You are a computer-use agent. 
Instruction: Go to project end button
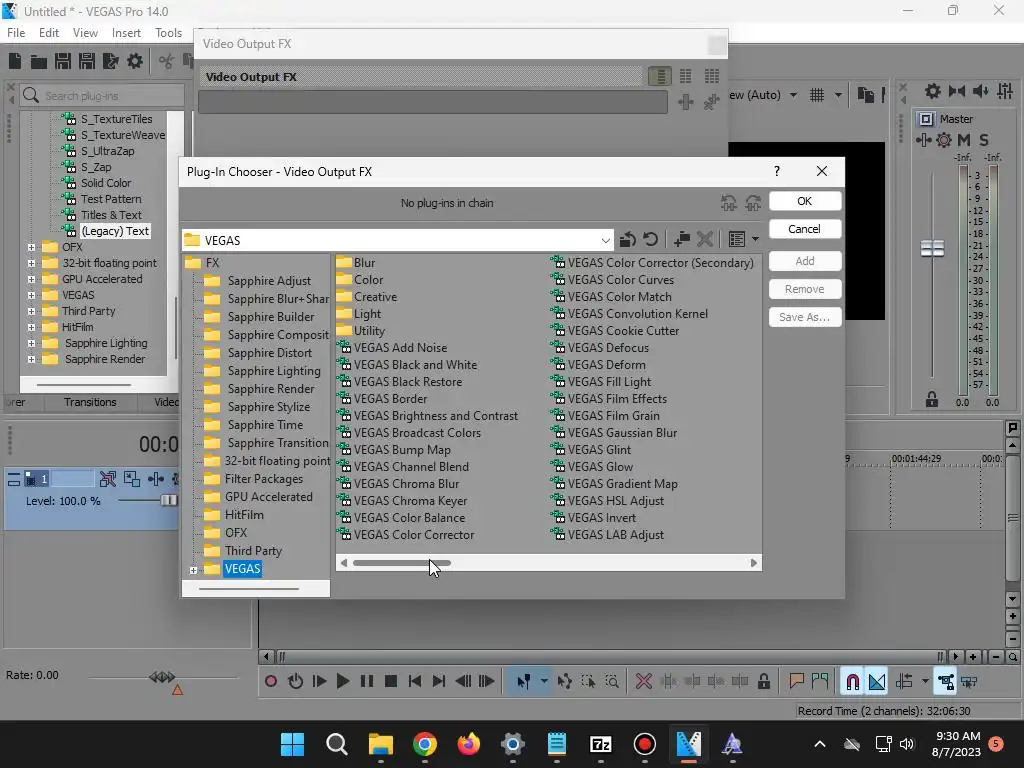pos(439,682)
